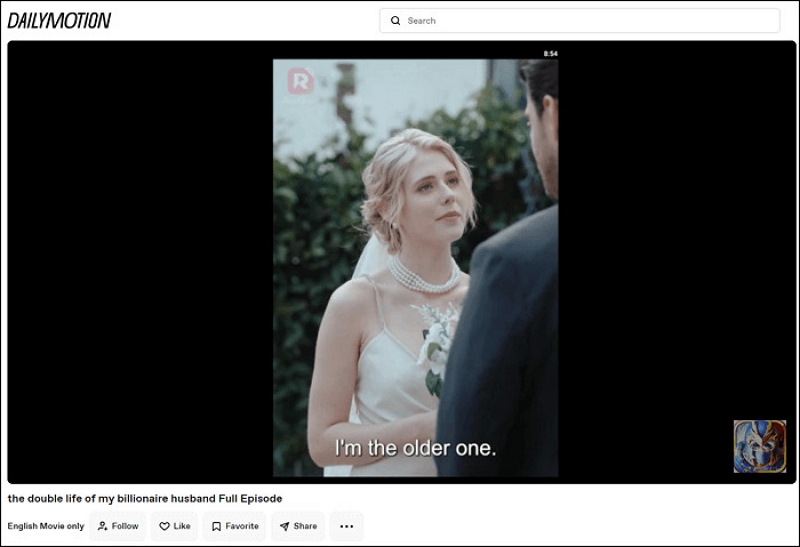Like this video with the heart button
Image resolution: width=800 pixels, height=547 pixels.
[174, 526]
